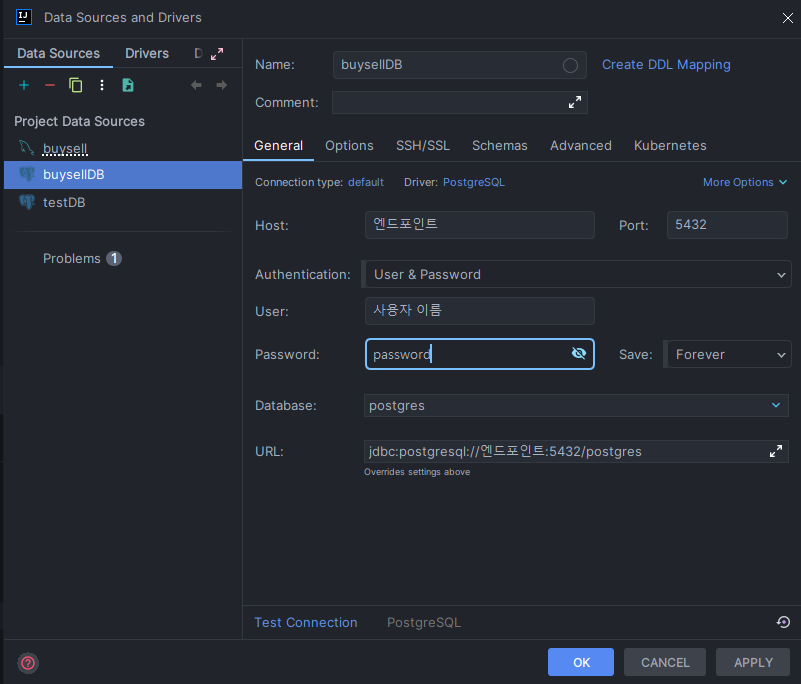Click the revert changes icon at bottom right

(783, 622)
